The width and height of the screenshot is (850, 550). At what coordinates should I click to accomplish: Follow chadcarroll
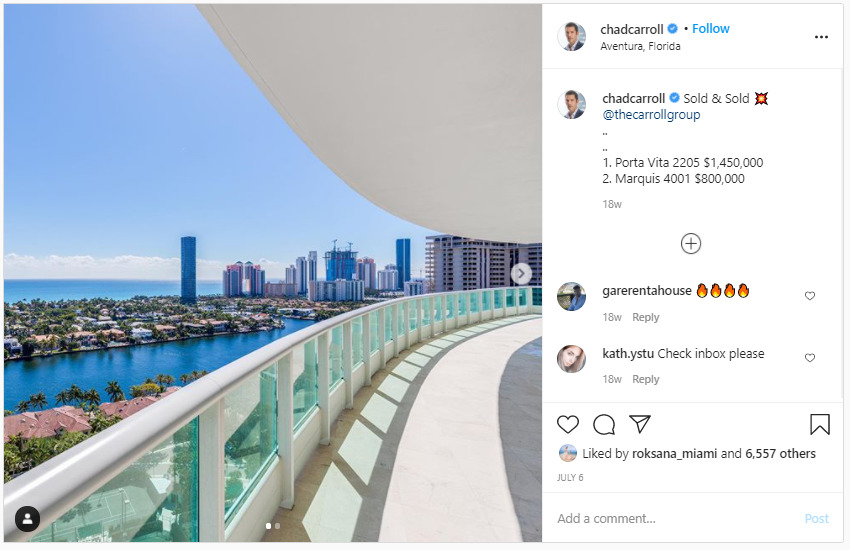pyautogui.click(x=711, y=29)
